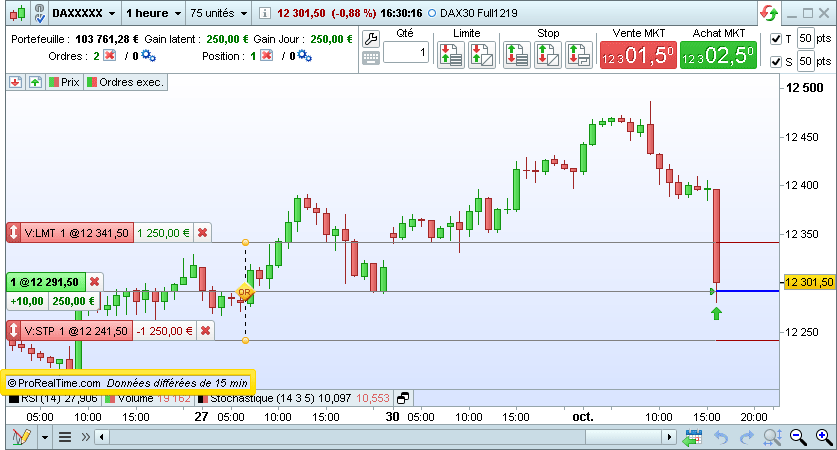Open the drawing tools pencil icon

coord(21,437)
